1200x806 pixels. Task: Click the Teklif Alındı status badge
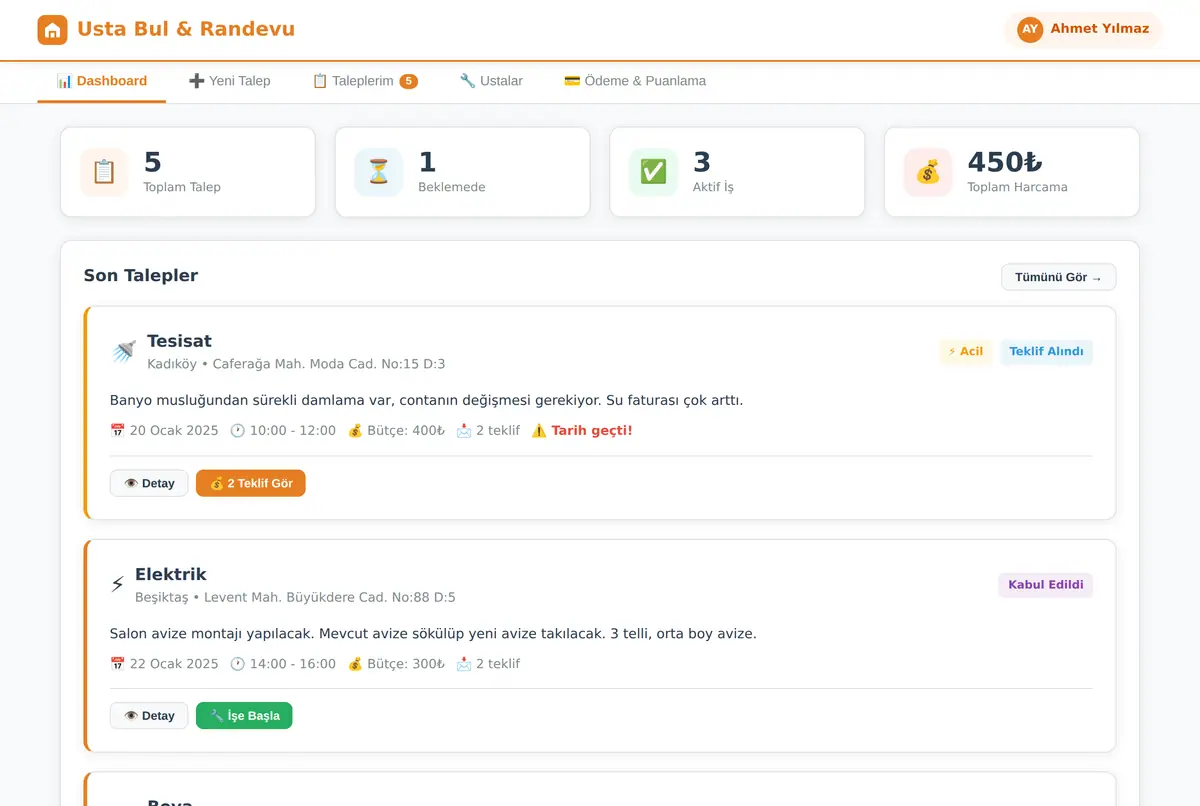[x=1046, y=351]
